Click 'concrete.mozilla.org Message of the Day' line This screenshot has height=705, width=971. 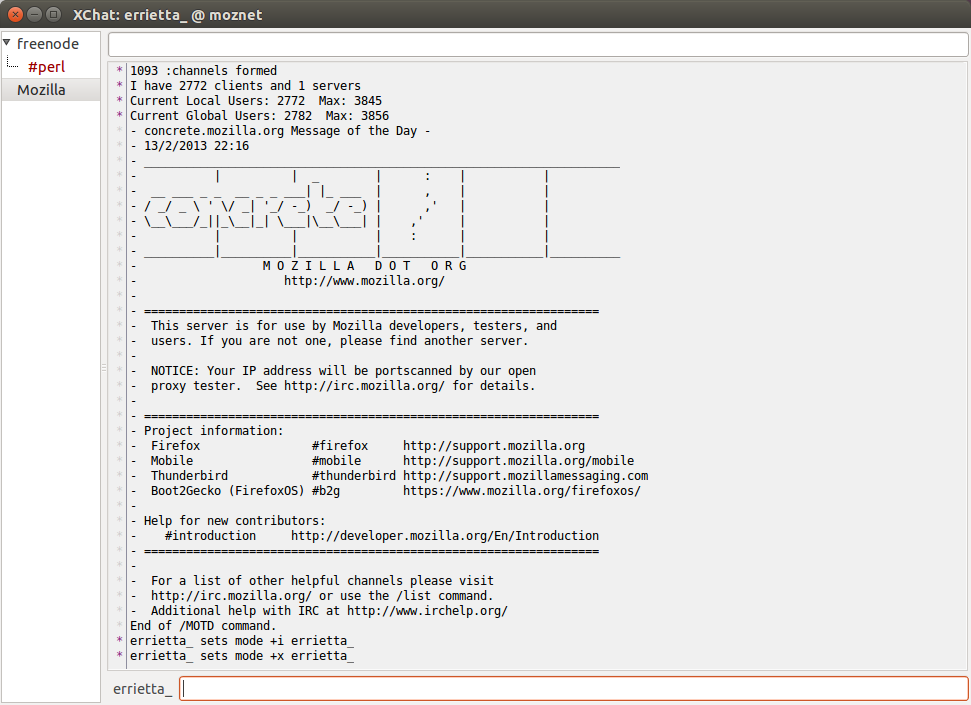click(280, 131)
